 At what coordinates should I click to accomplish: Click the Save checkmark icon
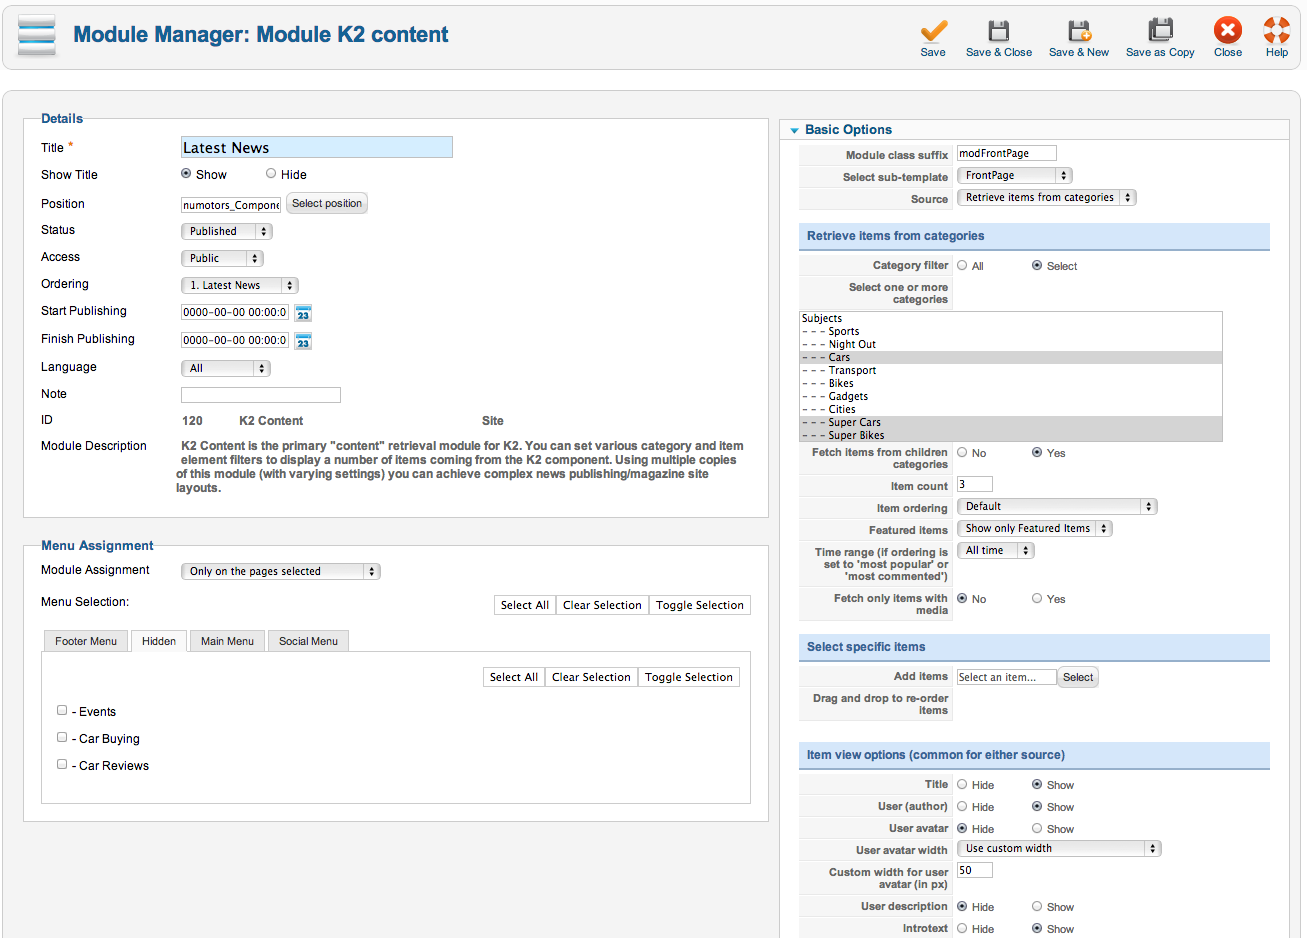point(933,30)
